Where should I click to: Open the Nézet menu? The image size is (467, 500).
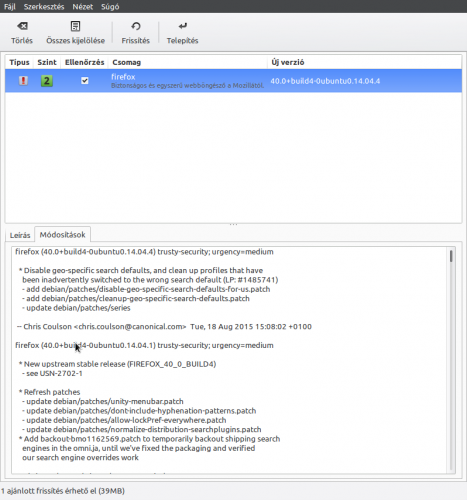(83, 7)
